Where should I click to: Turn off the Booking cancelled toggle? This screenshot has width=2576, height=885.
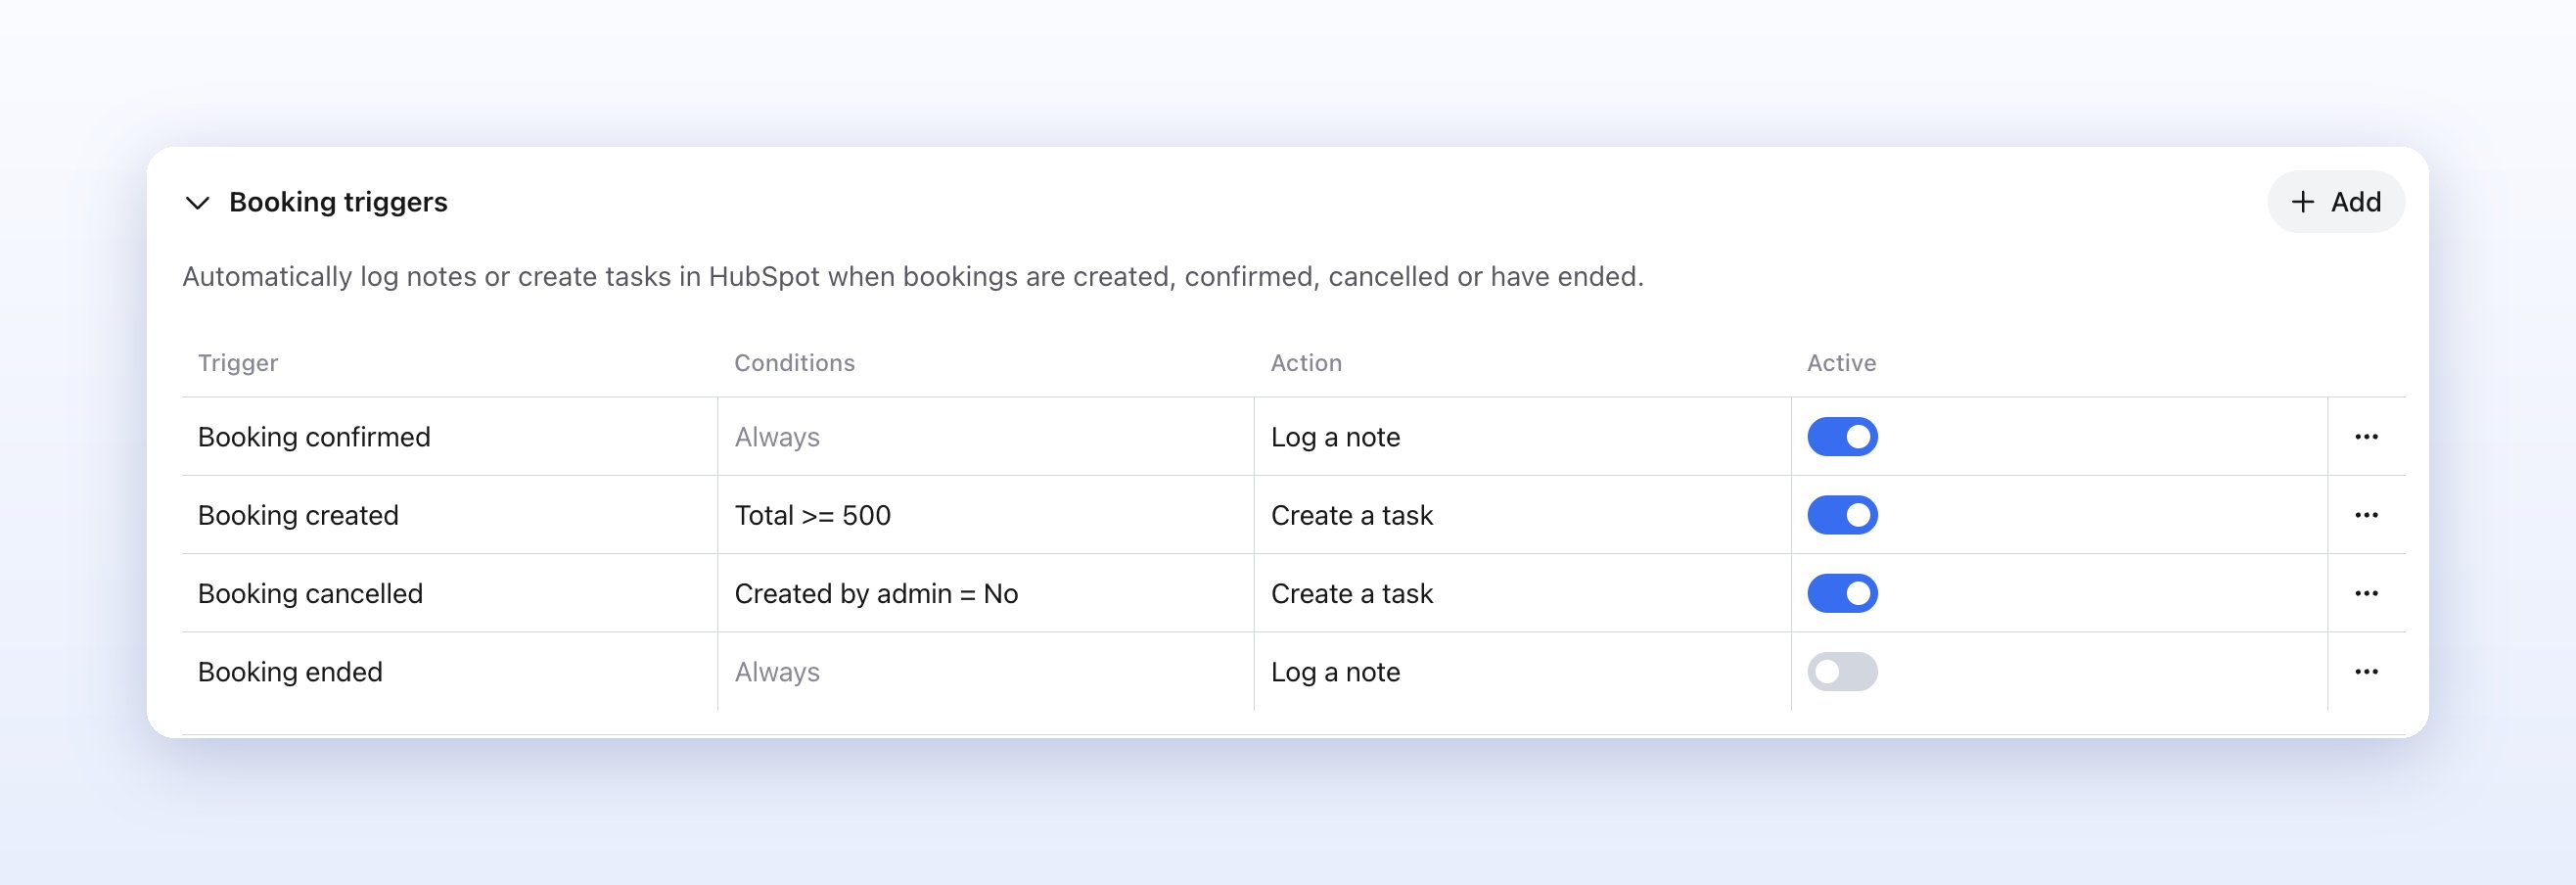[1842, 593]
